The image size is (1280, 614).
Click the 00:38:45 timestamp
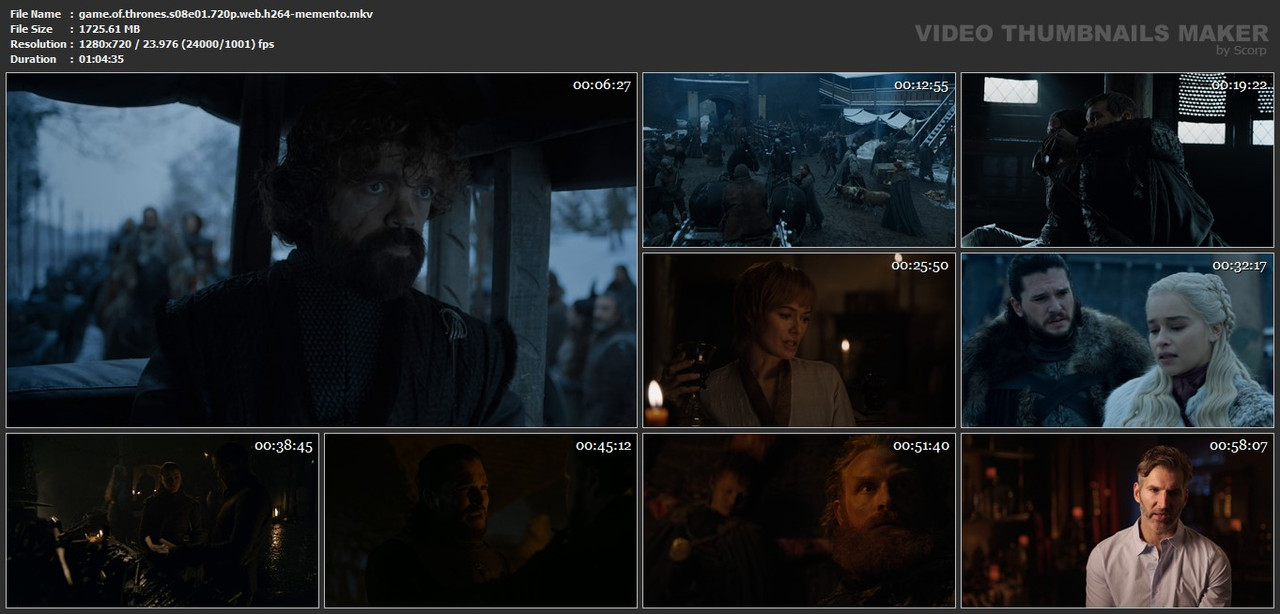coord(284,446)
